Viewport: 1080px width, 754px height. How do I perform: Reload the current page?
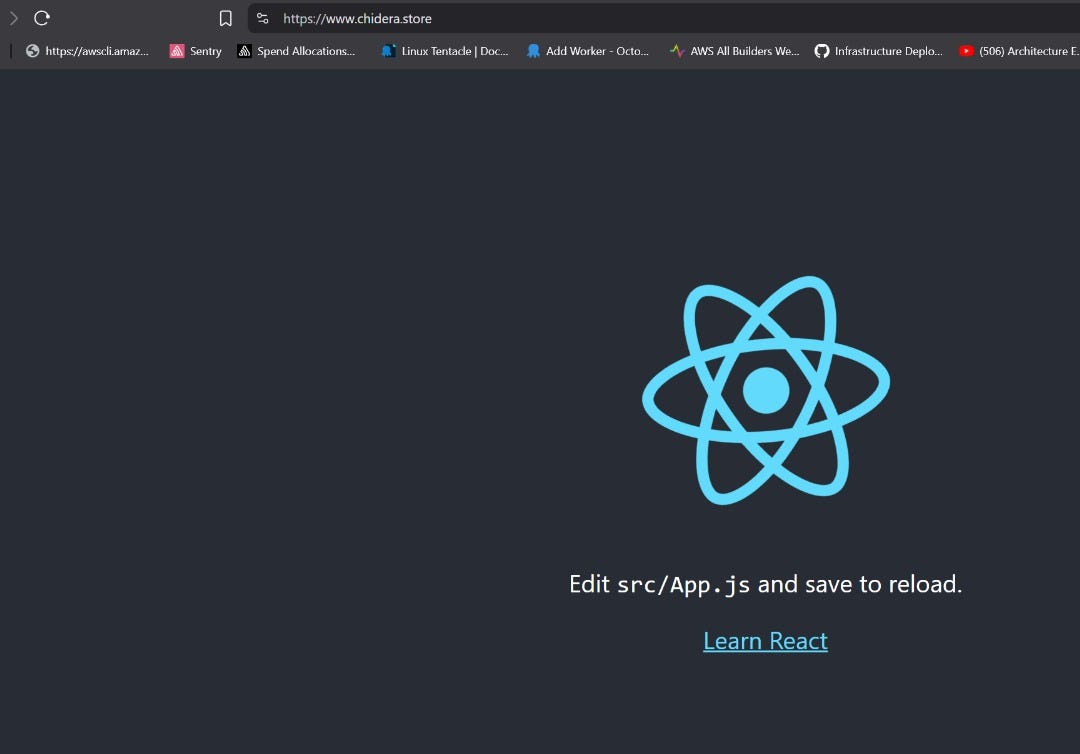[41, 18]
